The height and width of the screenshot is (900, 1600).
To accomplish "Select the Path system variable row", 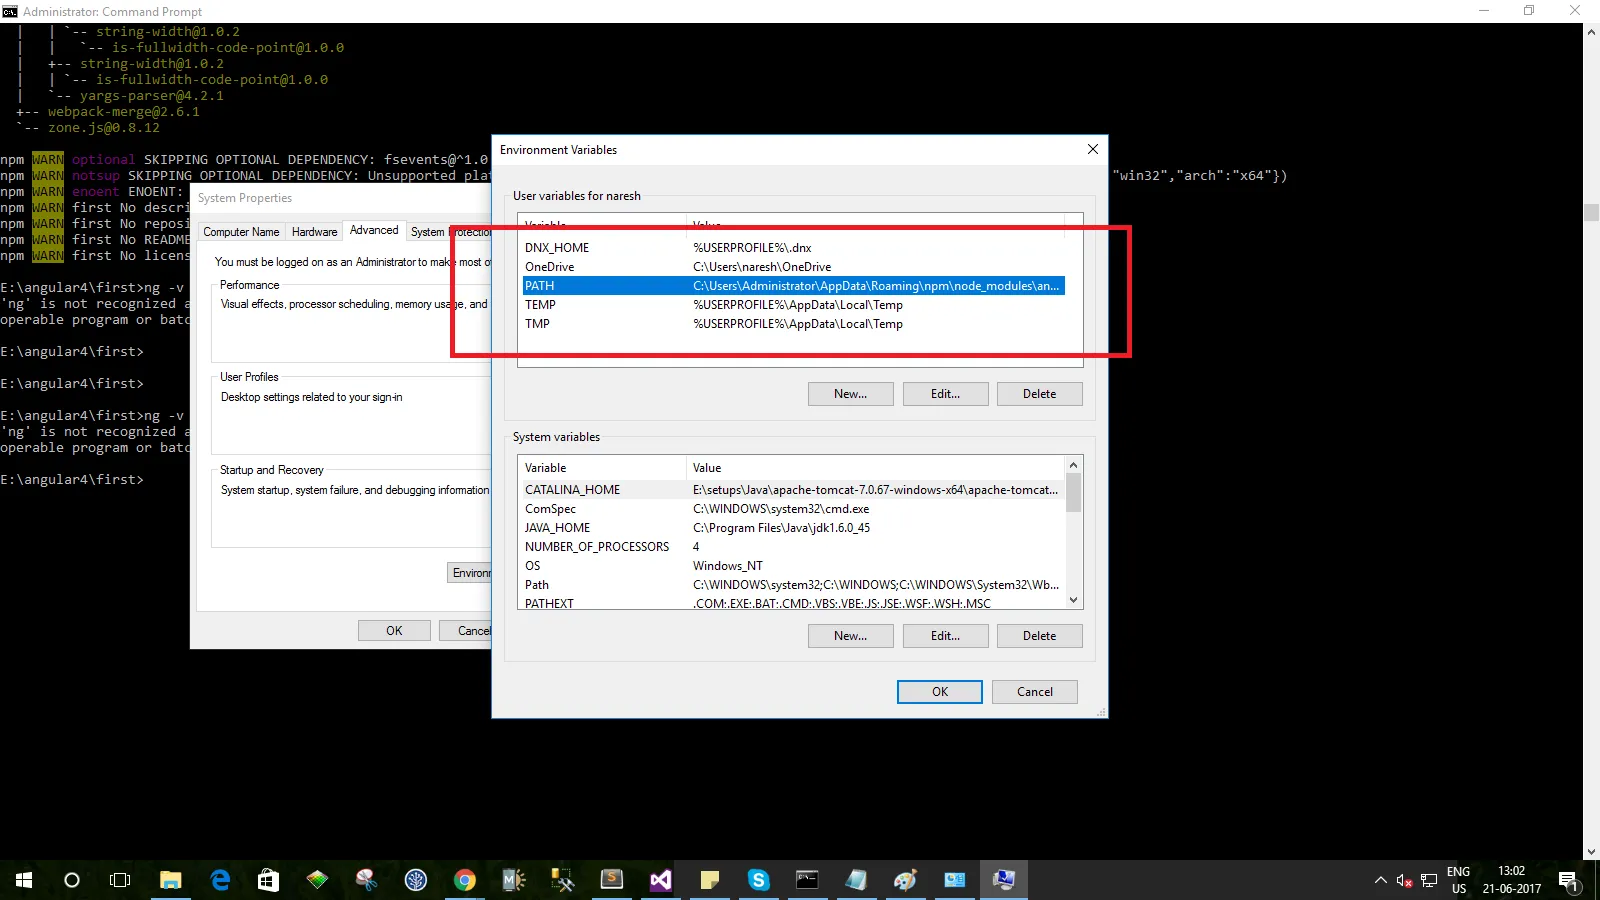I will 792,585.
